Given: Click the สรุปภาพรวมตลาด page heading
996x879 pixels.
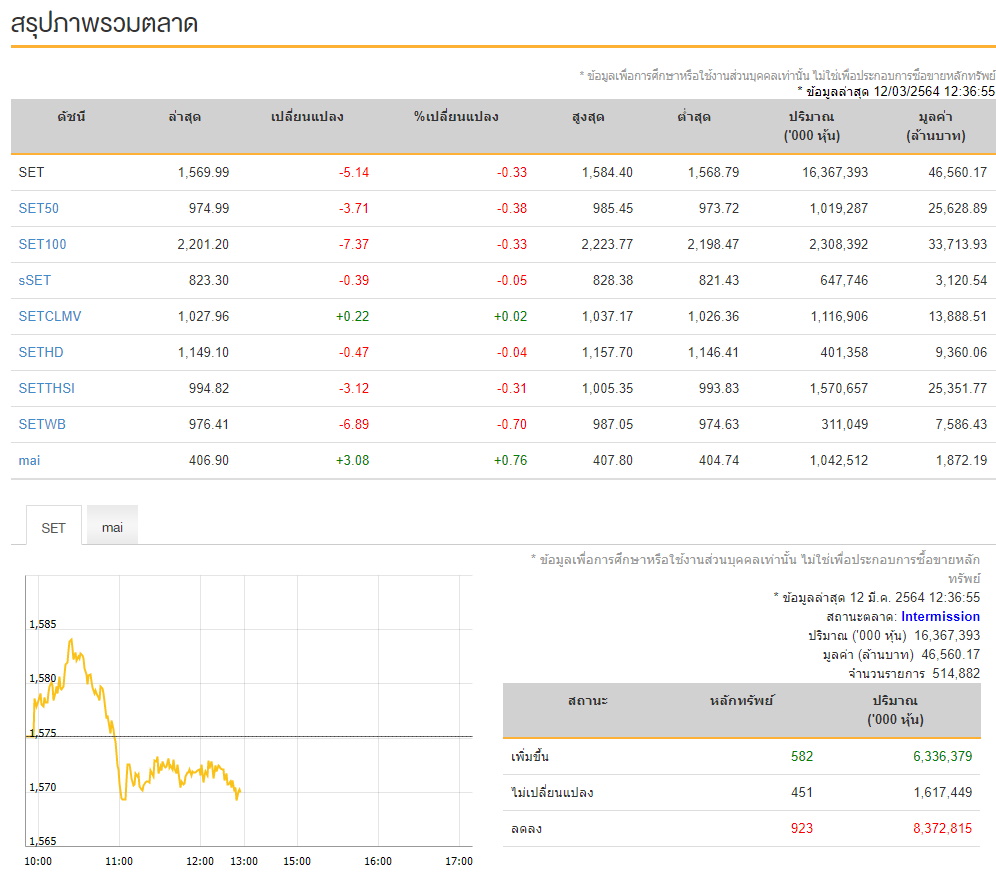Looking at the screenshot, I should click(104, 23).
